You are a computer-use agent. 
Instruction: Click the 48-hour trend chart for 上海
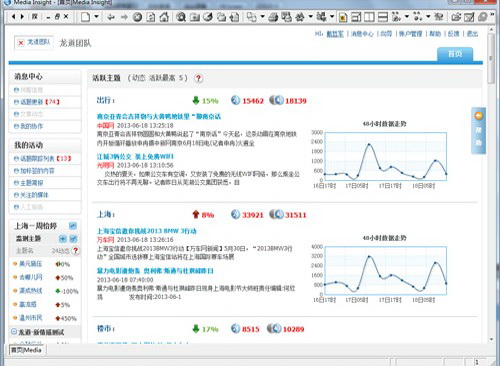[385, 270]
